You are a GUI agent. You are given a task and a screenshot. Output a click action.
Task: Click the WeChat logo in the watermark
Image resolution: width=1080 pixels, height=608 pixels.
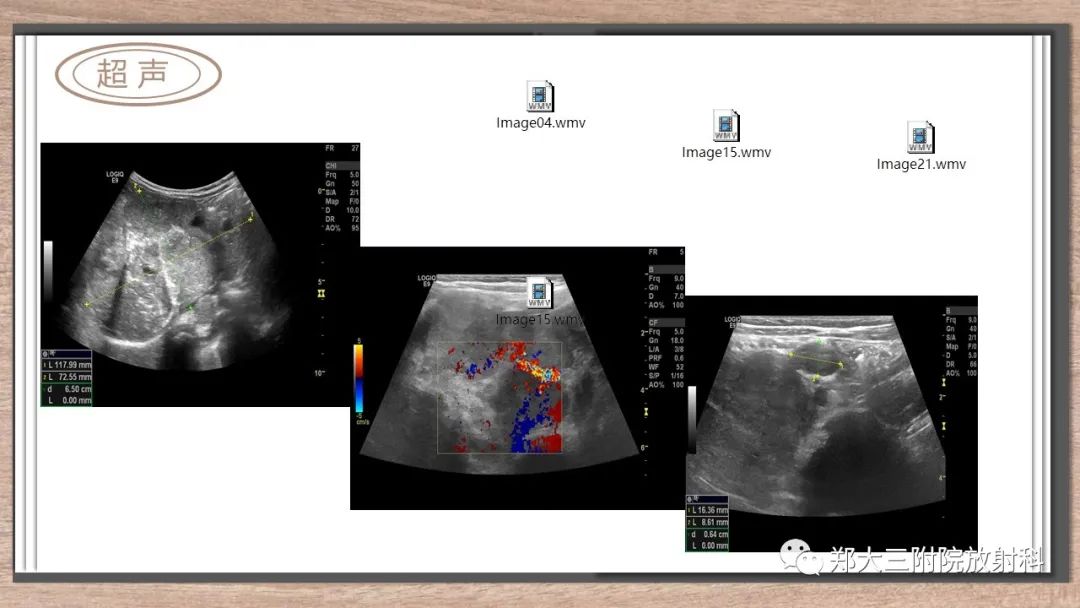[x=800, y=556]
